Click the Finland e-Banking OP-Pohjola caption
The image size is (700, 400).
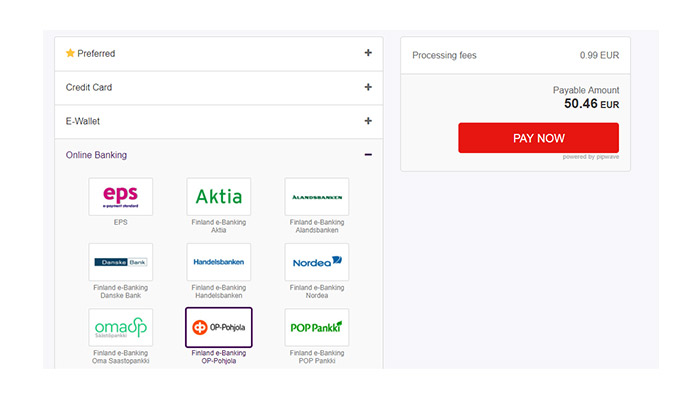tap(219, 357)
